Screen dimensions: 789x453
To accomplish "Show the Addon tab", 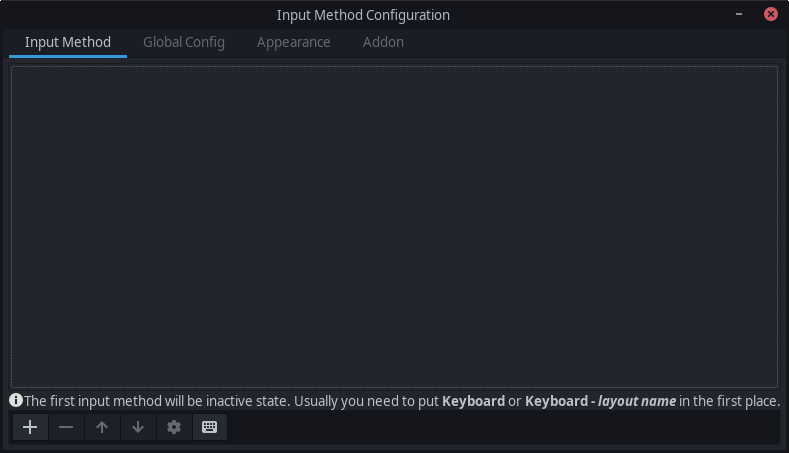I will click(x=383, y=42).
